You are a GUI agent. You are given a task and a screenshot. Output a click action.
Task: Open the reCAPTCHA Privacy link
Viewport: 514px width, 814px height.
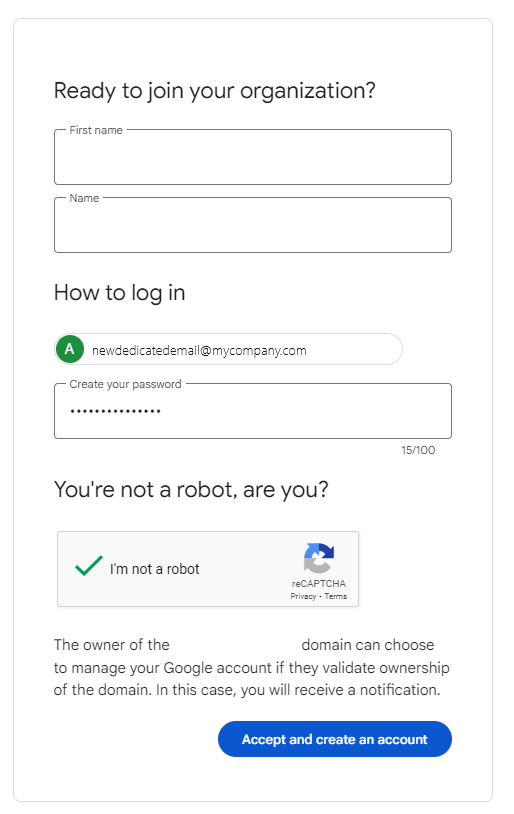point(303,596)
